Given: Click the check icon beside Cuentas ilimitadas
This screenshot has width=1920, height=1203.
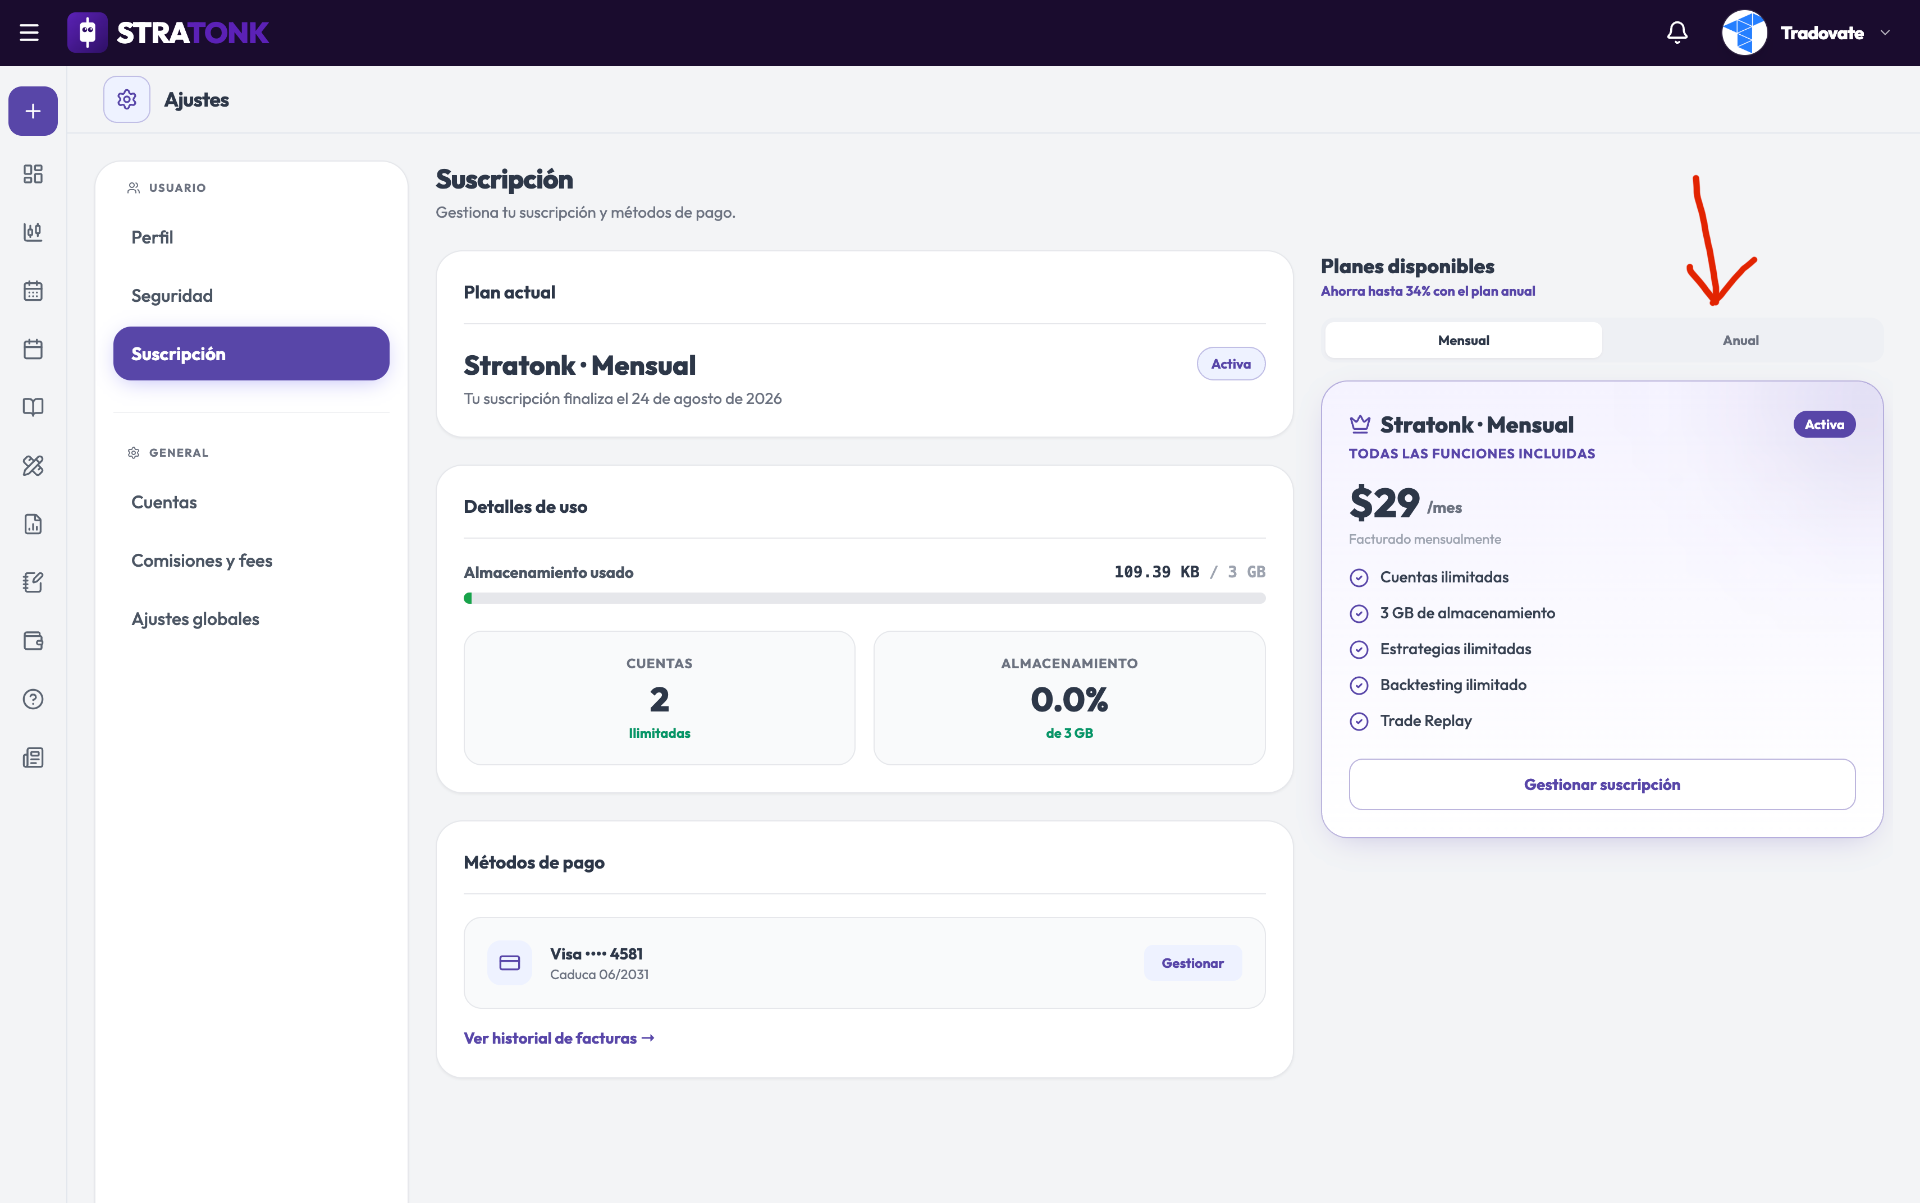Looking at the screenshot, I should [1359, 578].
